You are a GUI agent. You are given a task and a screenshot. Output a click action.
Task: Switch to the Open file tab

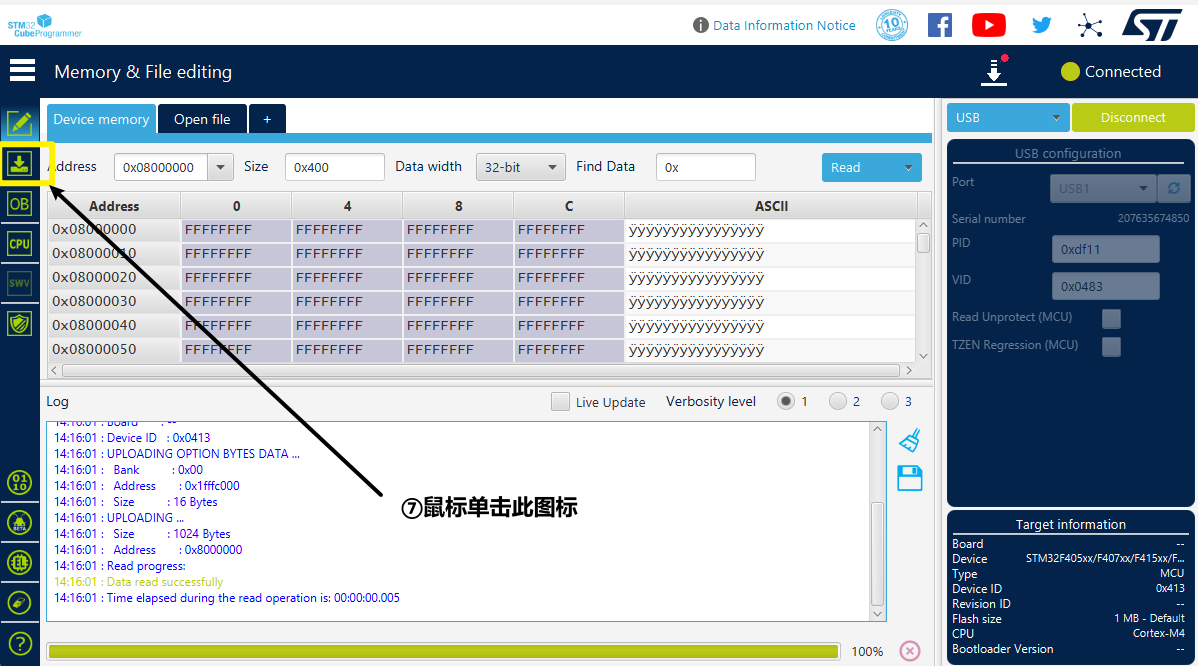(x=202, y=119)
